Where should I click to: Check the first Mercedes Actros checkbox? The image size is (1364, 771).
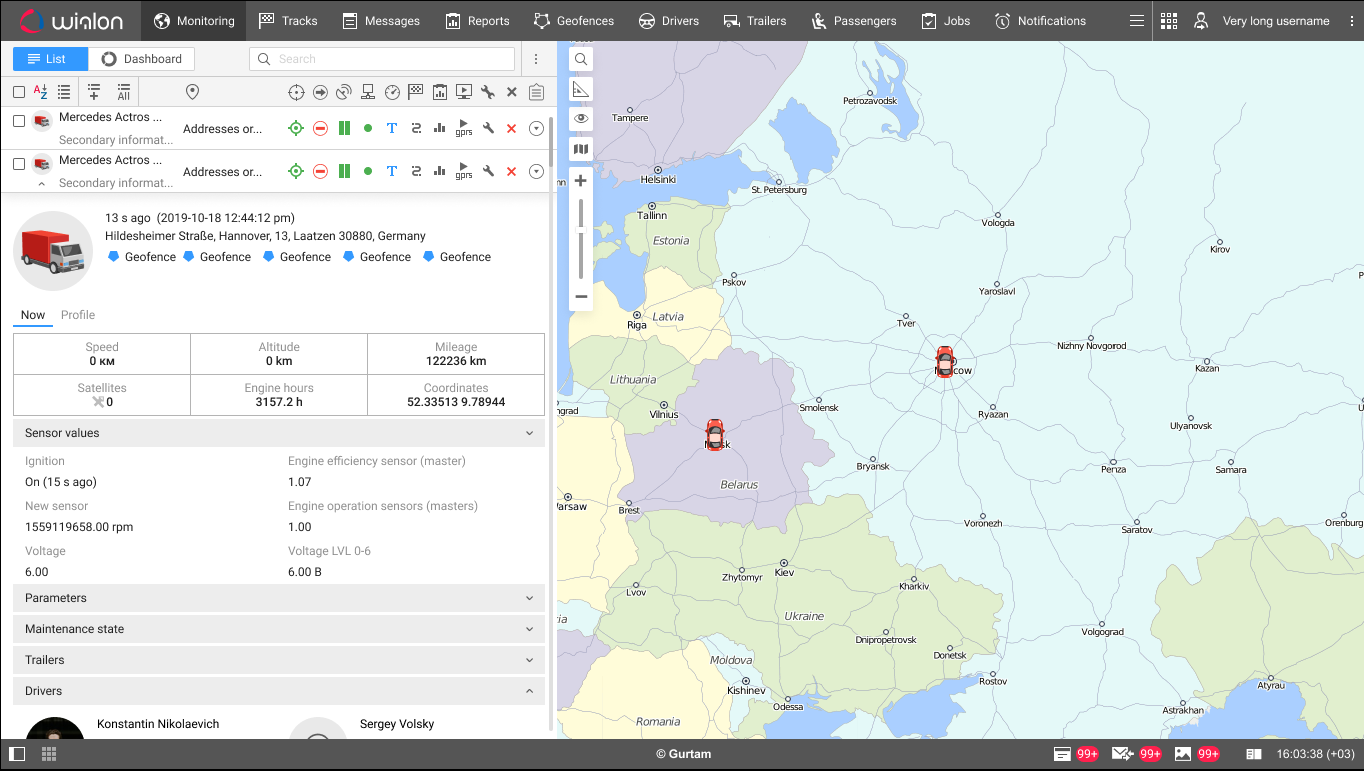point(19,121)
